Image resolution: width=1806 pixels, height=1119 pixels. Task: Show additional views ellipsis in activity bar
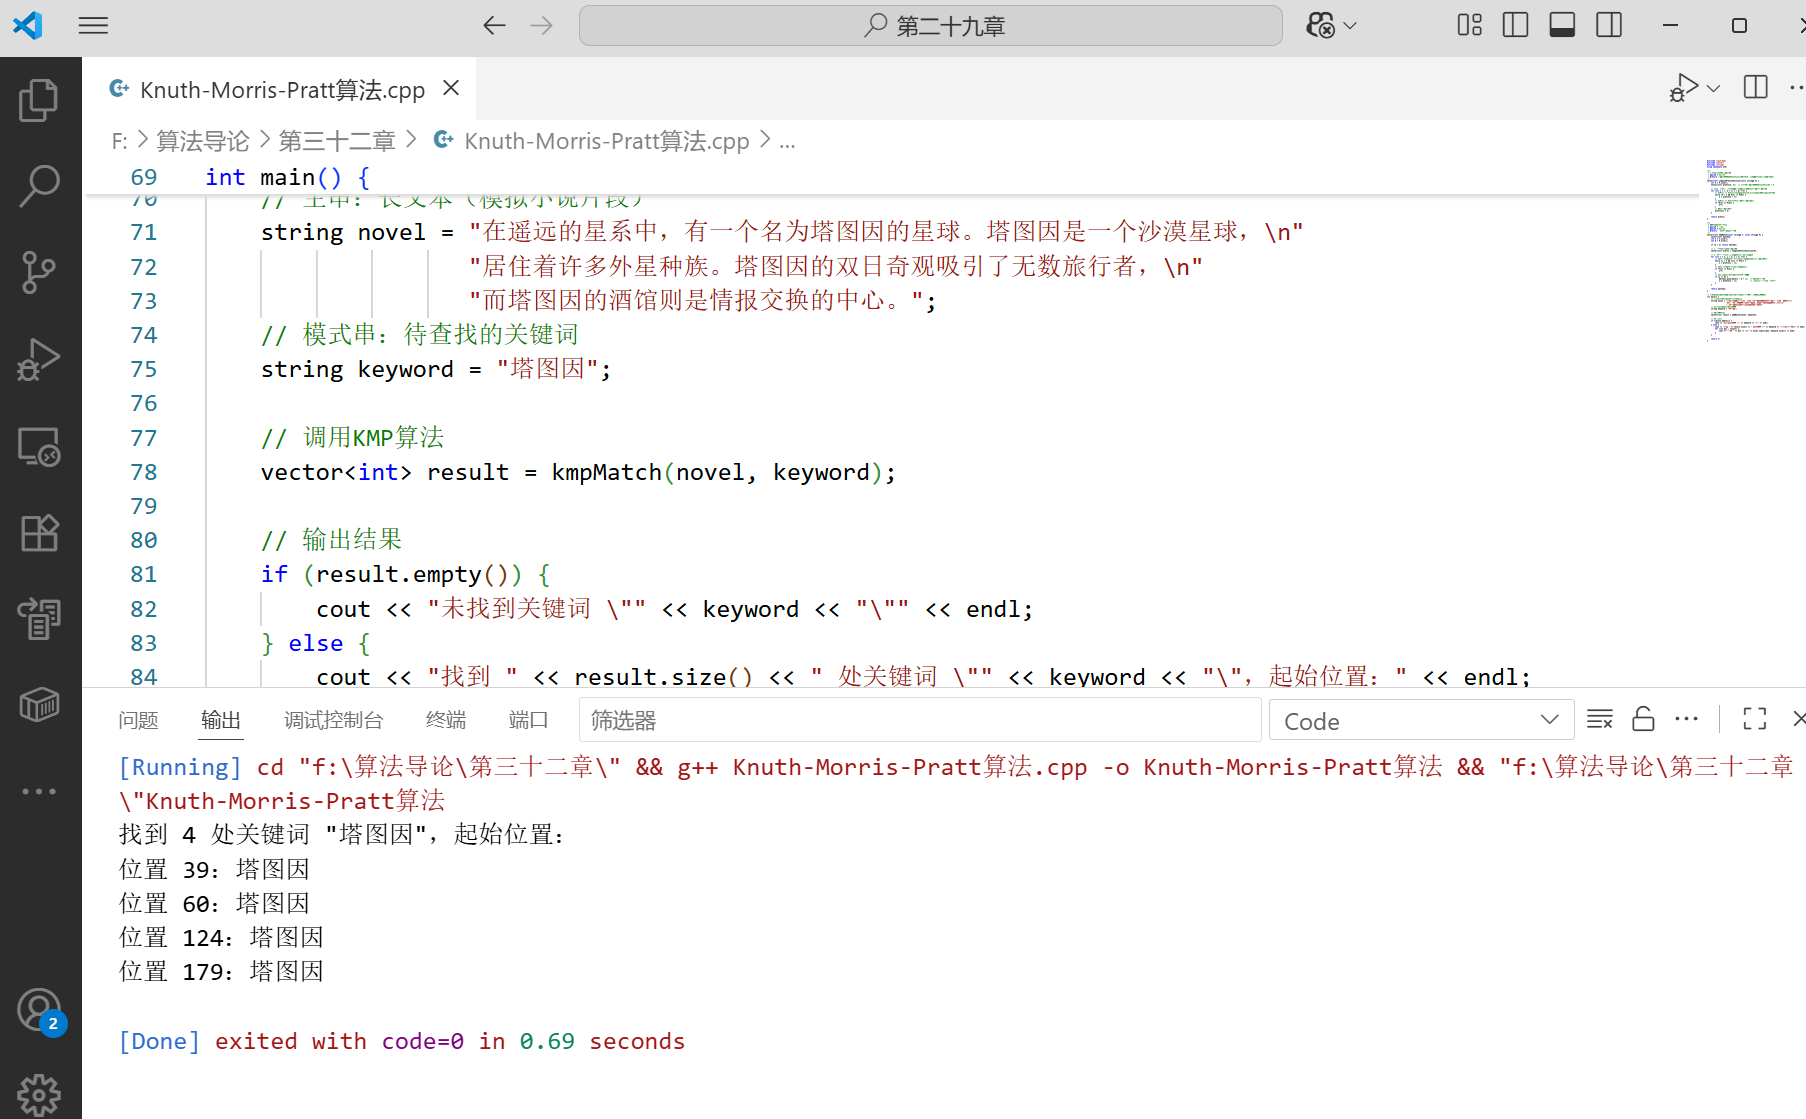pos(39,791)
